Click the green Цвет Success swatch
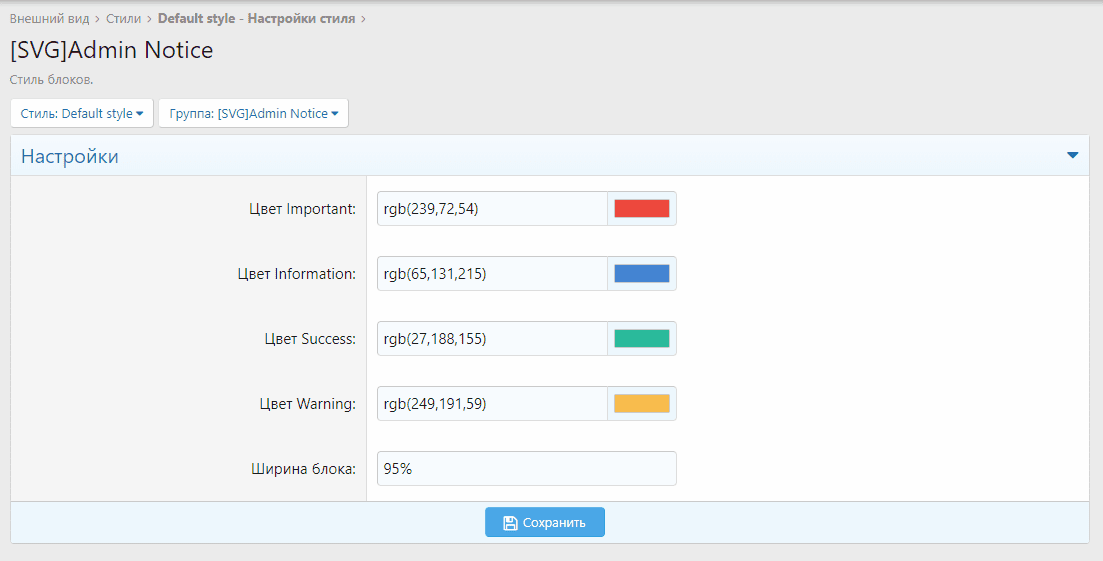The height and width of the screenshot is (561, 1103). click(641, 339)
